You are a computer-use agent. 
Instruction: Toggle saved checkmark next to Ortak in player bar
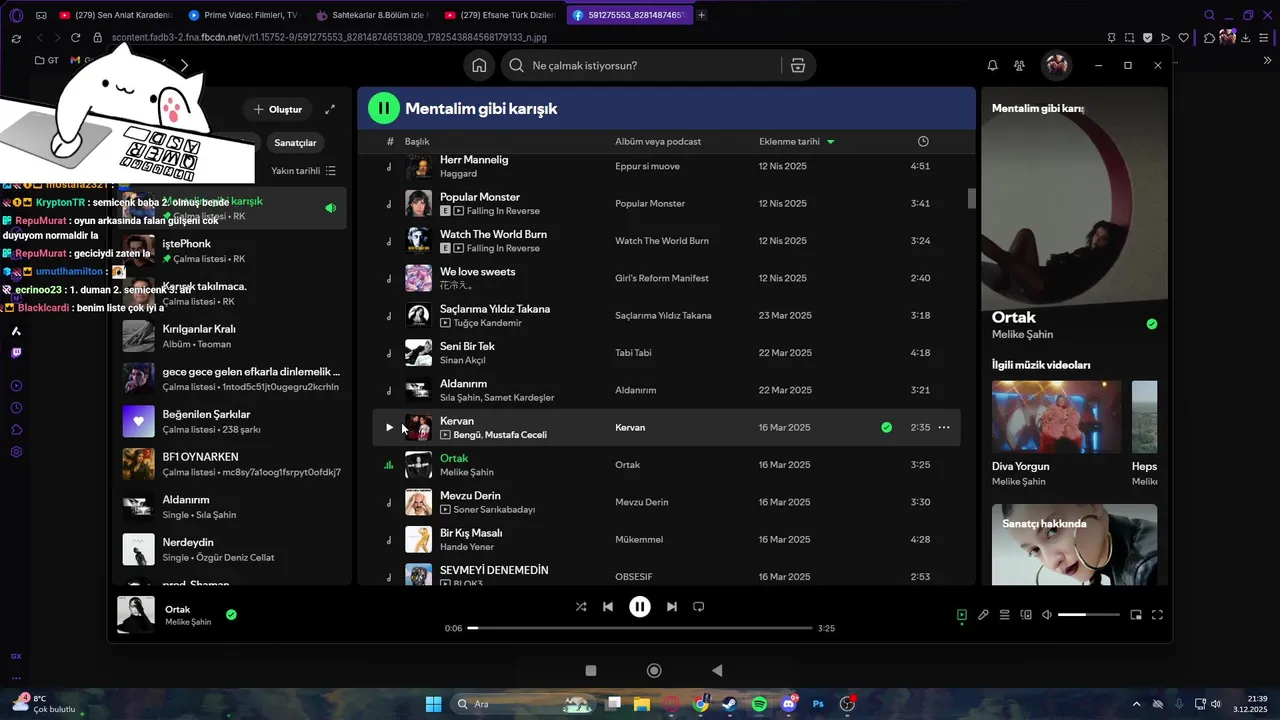click(231, 614)
